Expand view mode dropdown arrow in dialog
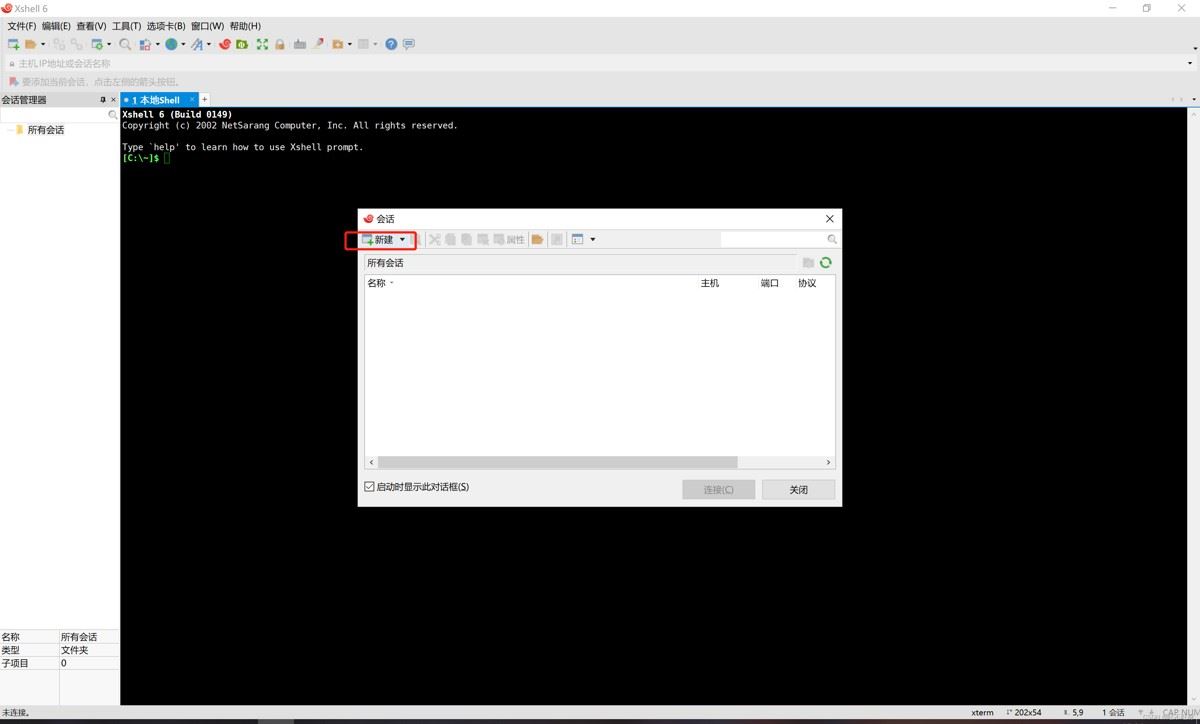The height and width of the screenshot is (724, 1200). click(593, 240)
